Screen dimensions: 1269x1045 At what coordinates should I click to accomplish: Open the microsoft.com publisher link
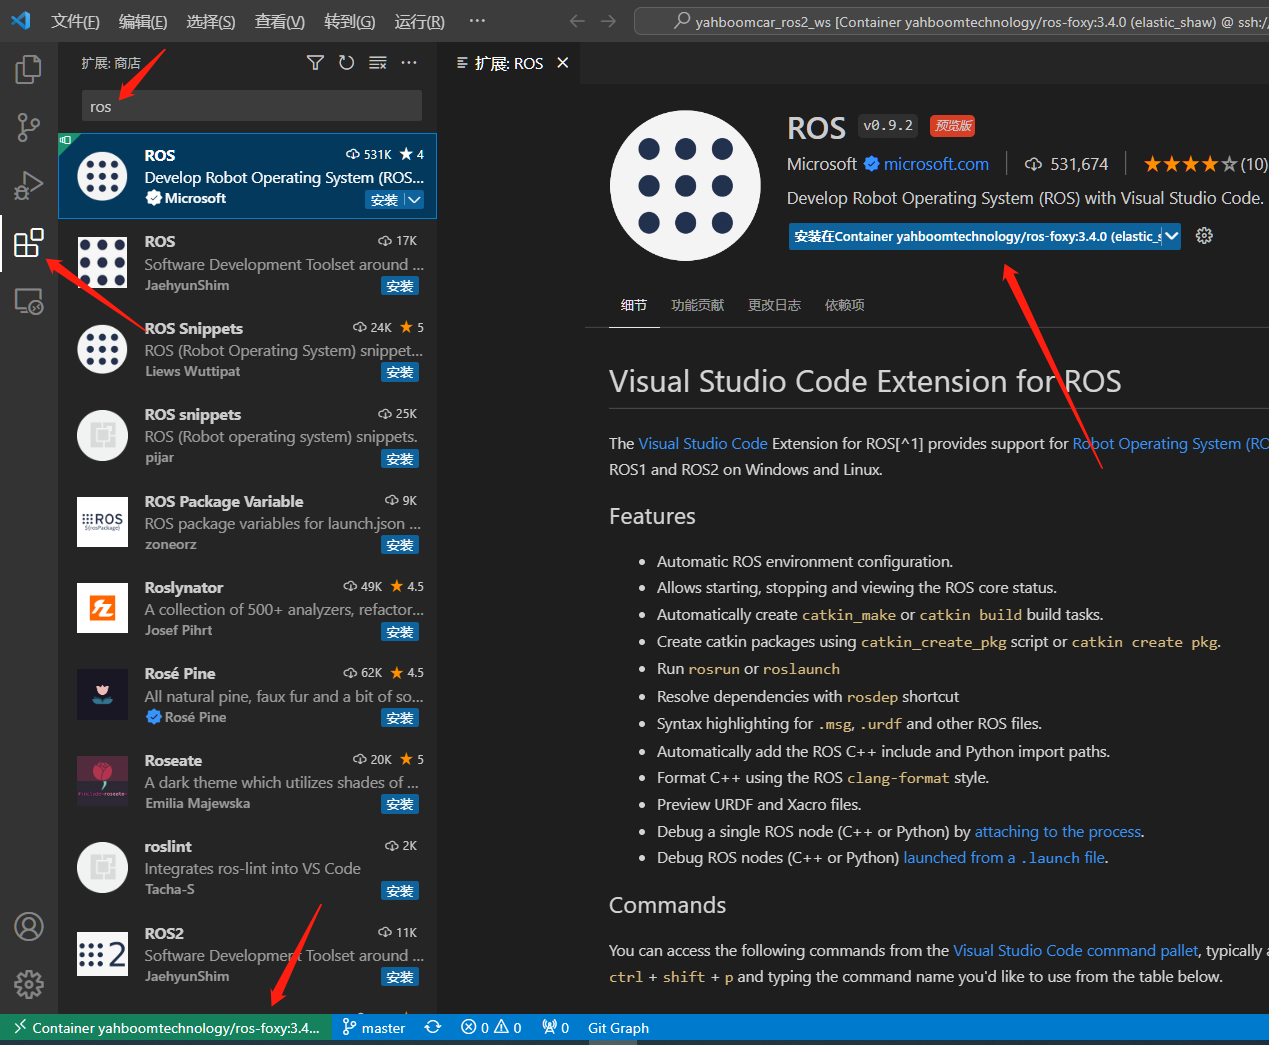tap(936, 164)
